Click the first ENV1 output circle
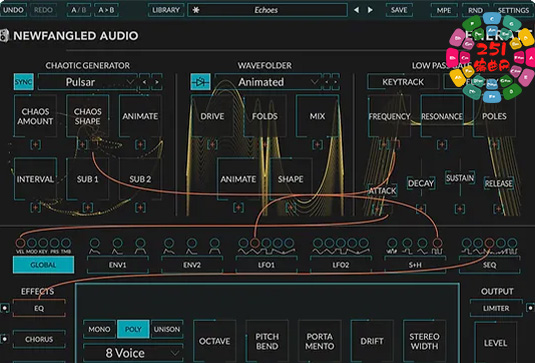Viewport: 535px width, 363px height. click(x=95, y=243)
